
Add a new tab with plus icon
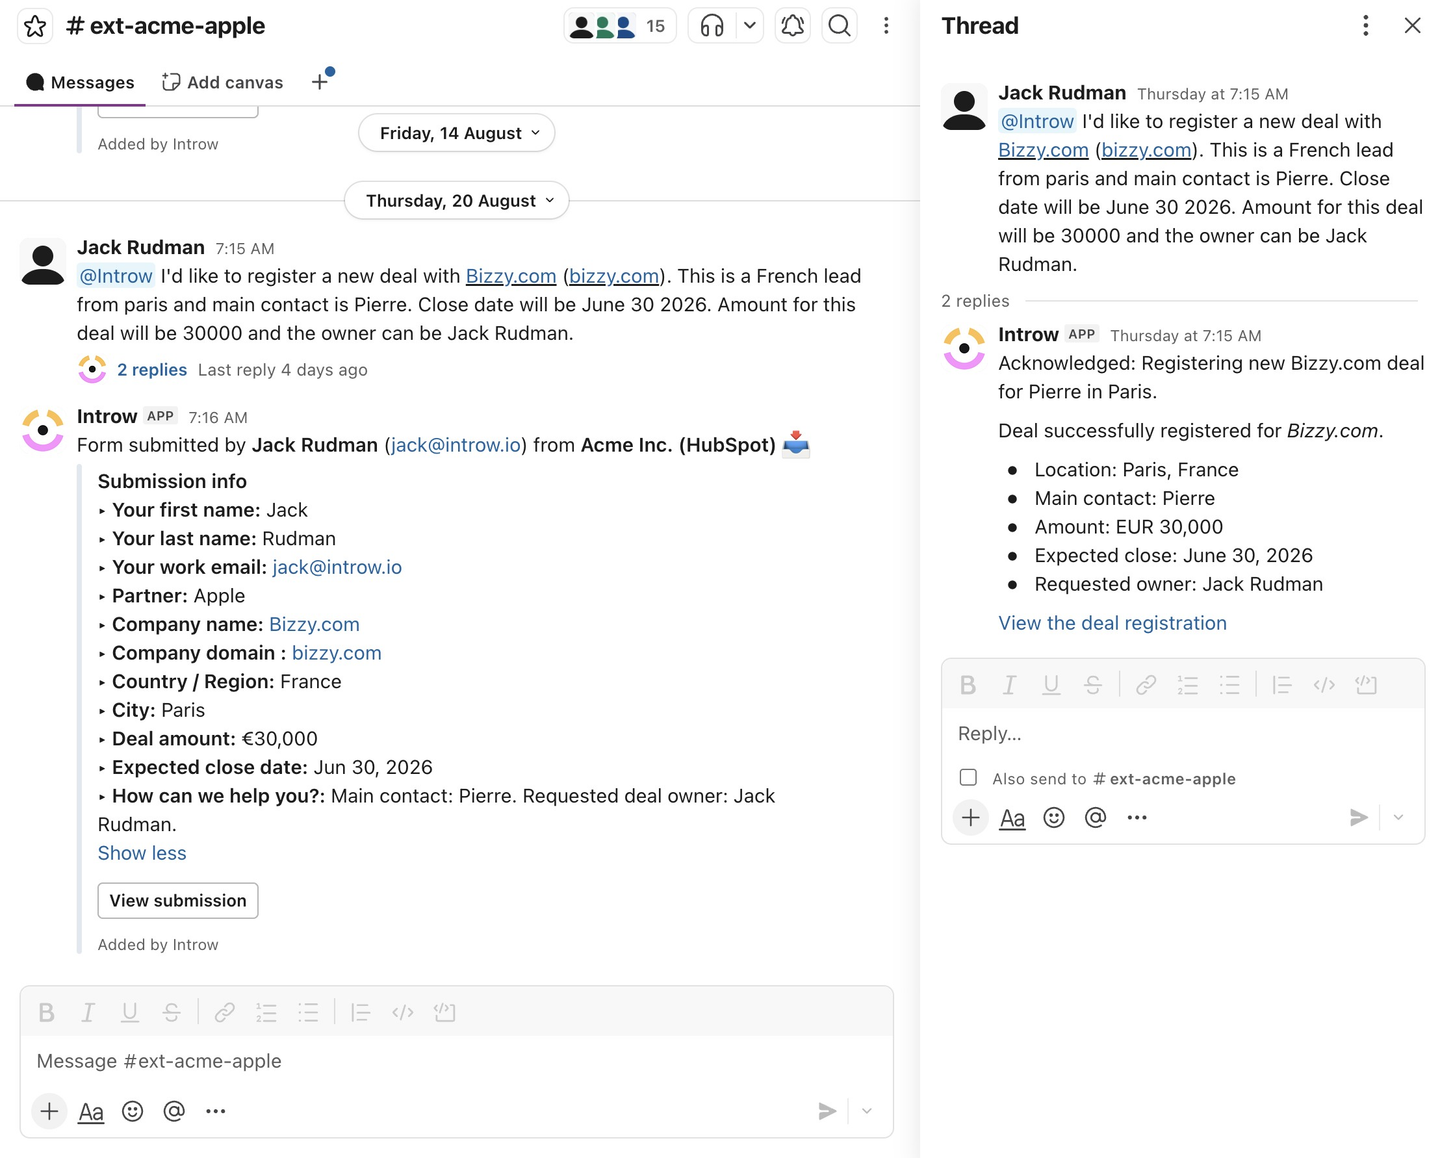[320, 82]
